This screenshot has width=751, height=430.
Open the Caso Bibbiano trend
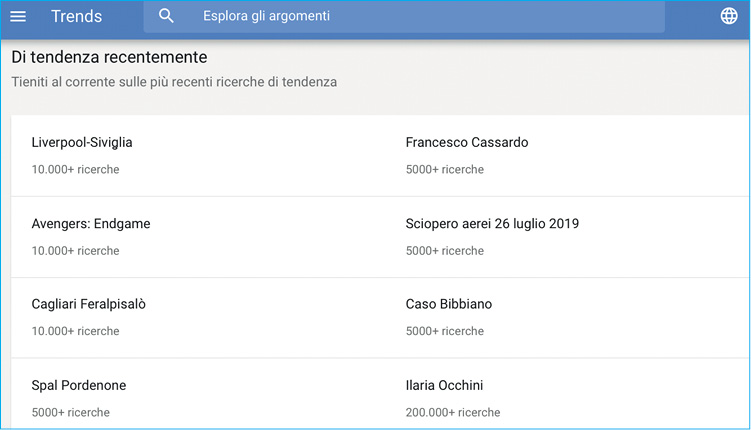coord(449,304)
